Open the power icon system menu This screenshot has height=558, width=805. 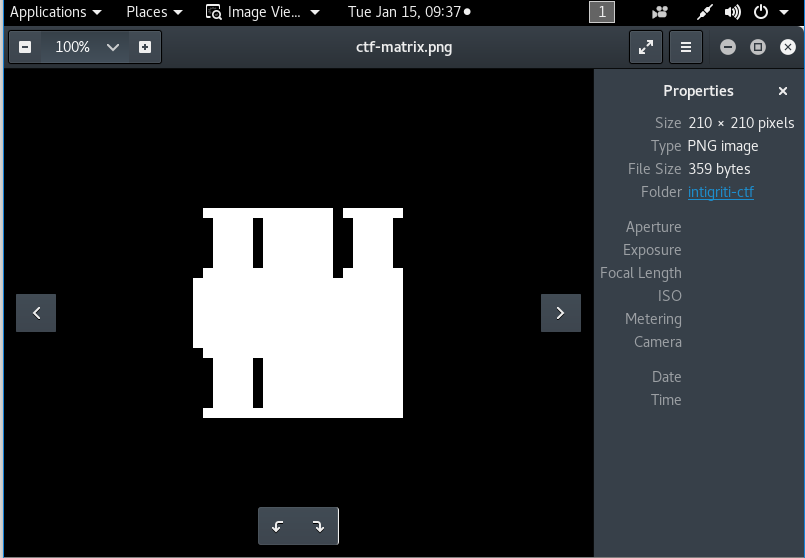(x=760, y=12)
